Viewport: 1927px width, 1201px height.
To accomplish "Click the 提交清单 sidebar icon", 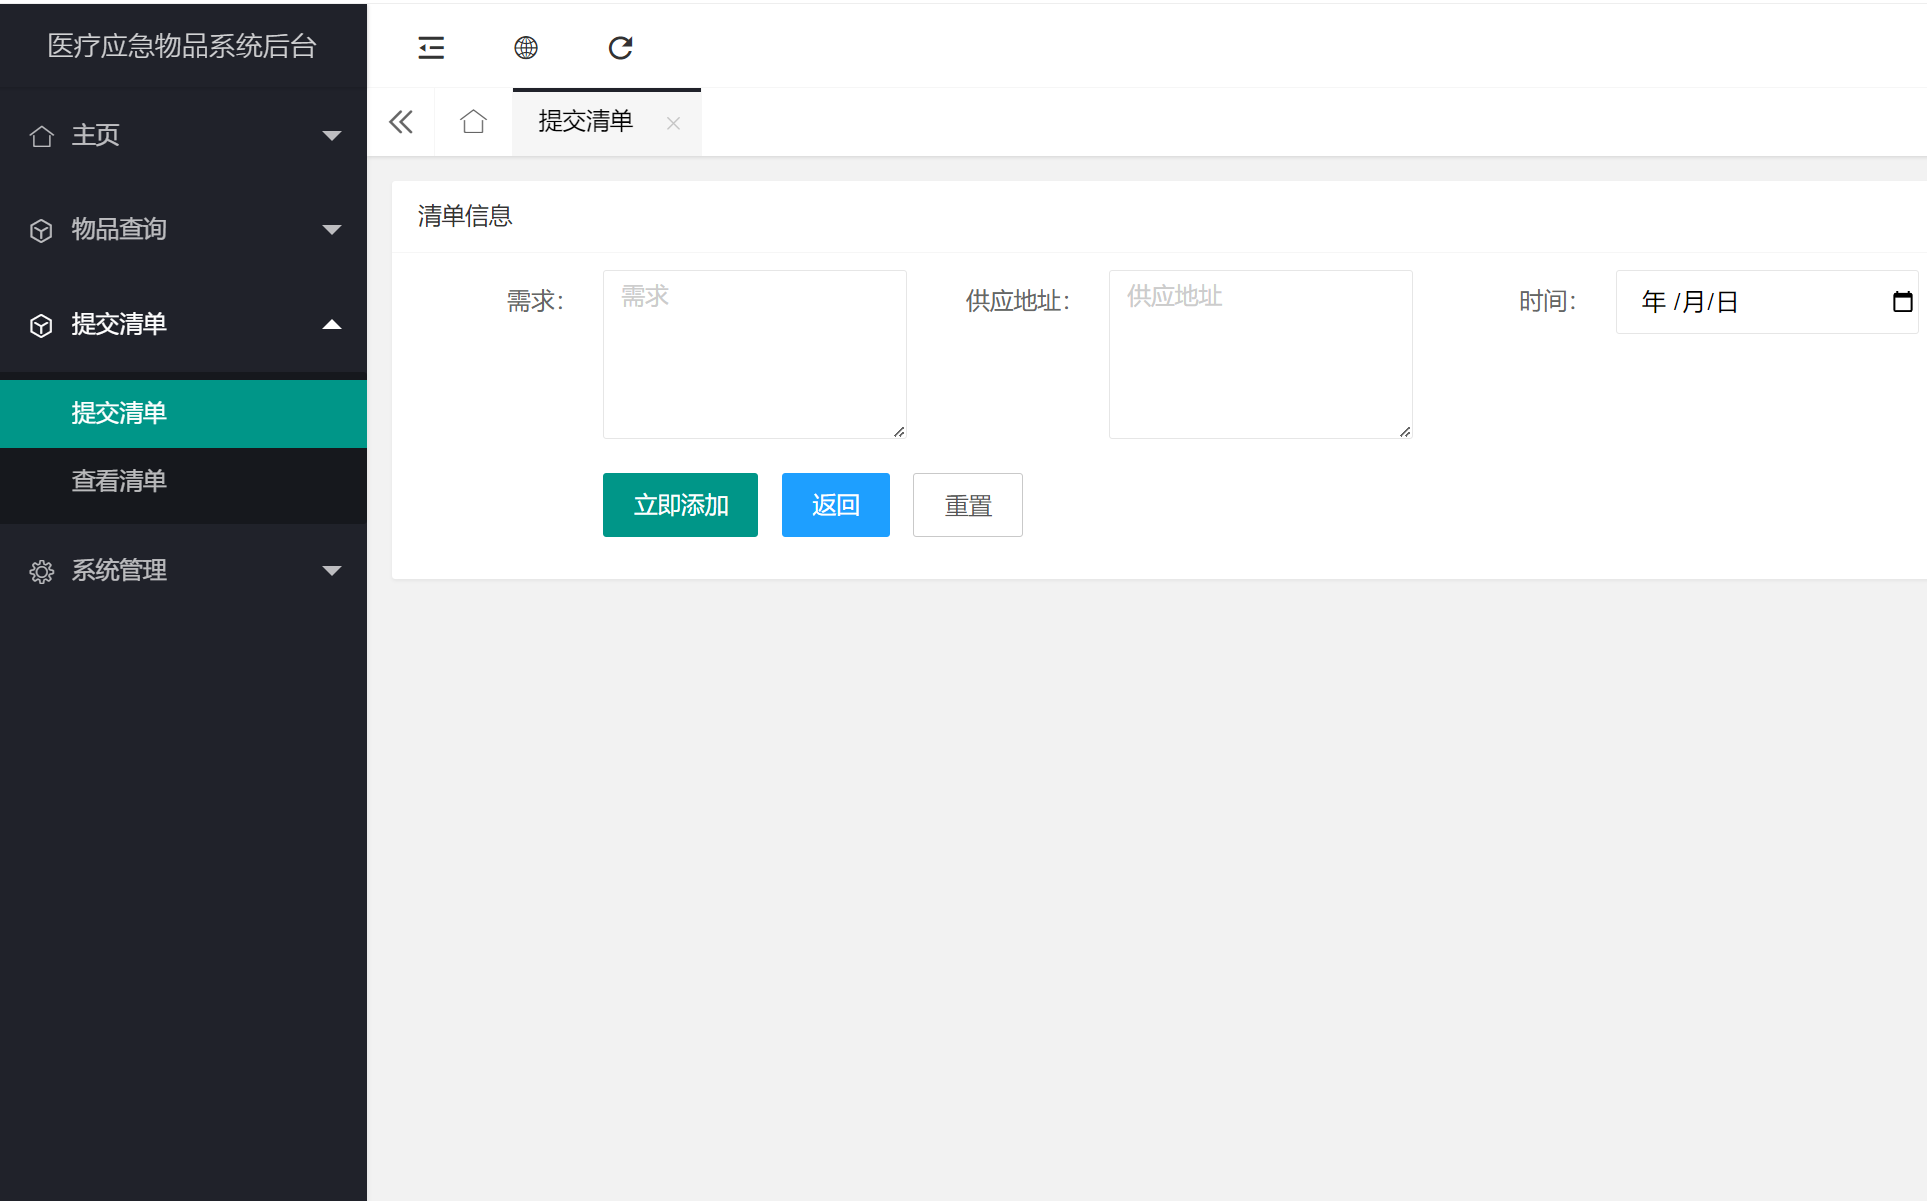I will tap(41, 324).
